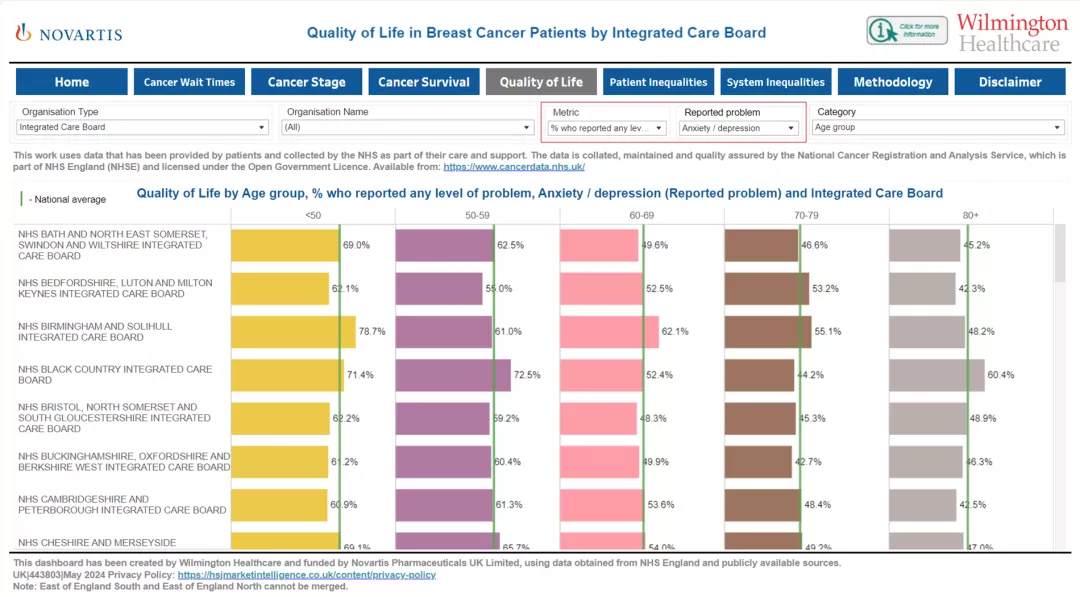The width and height of the screenshot is (1080, 597).
Task: Click the 69.0% bar for NHS Bath ICB
Action: 285,244
